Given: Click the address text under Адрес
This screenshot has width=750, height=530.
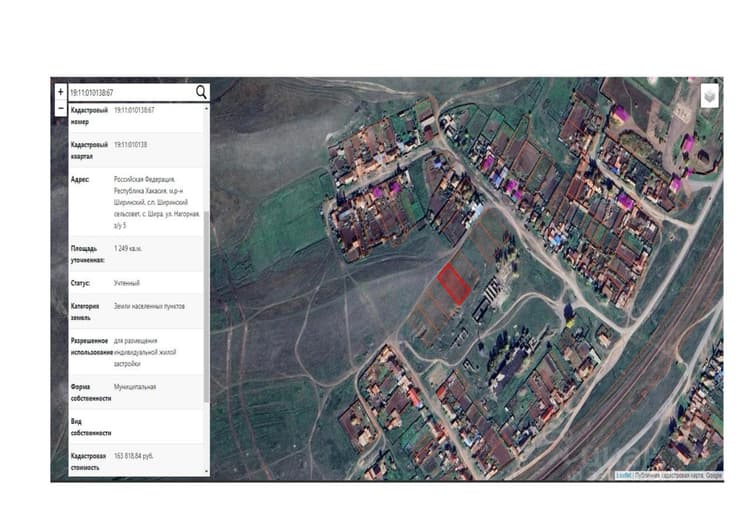Looking at the screenshot, I should (x=157, y=202).
